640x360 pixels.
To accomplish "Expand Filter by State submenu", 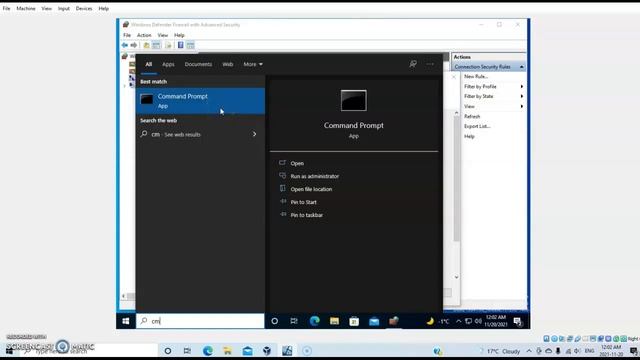I will coord(493,96).
